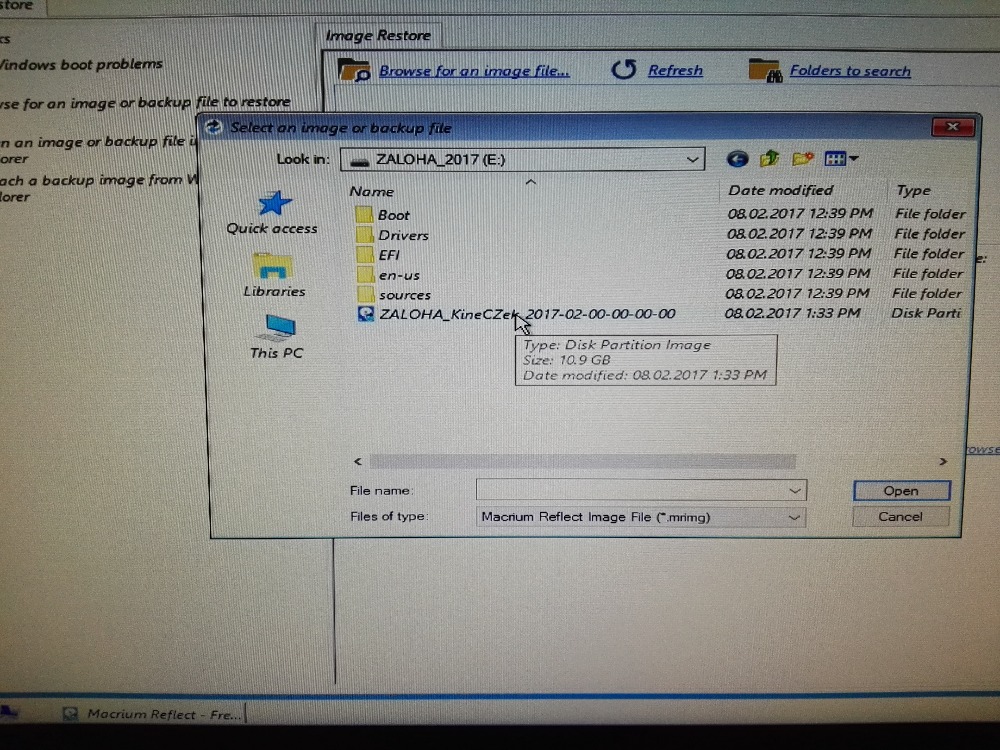This screenshot has height=750, width=1000.
Task: Click 'Windows boot problems' in background window
Action: [x=82, y=64]
